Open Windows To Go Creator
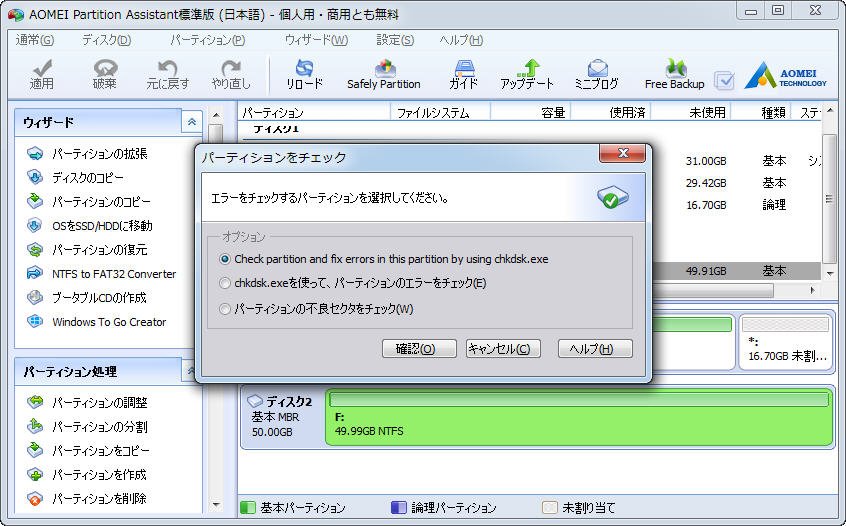Image resolution: width=846 pixels, height=526 pixels. pos(97,322)
